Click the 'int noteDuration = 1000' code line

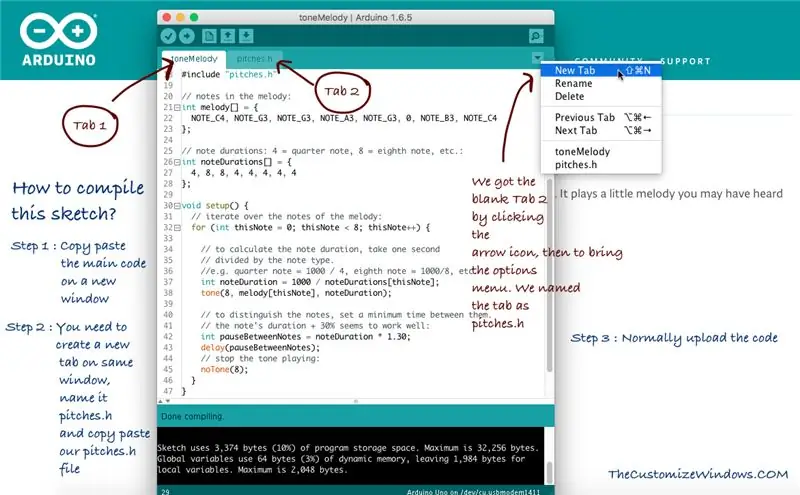[320, 282]
